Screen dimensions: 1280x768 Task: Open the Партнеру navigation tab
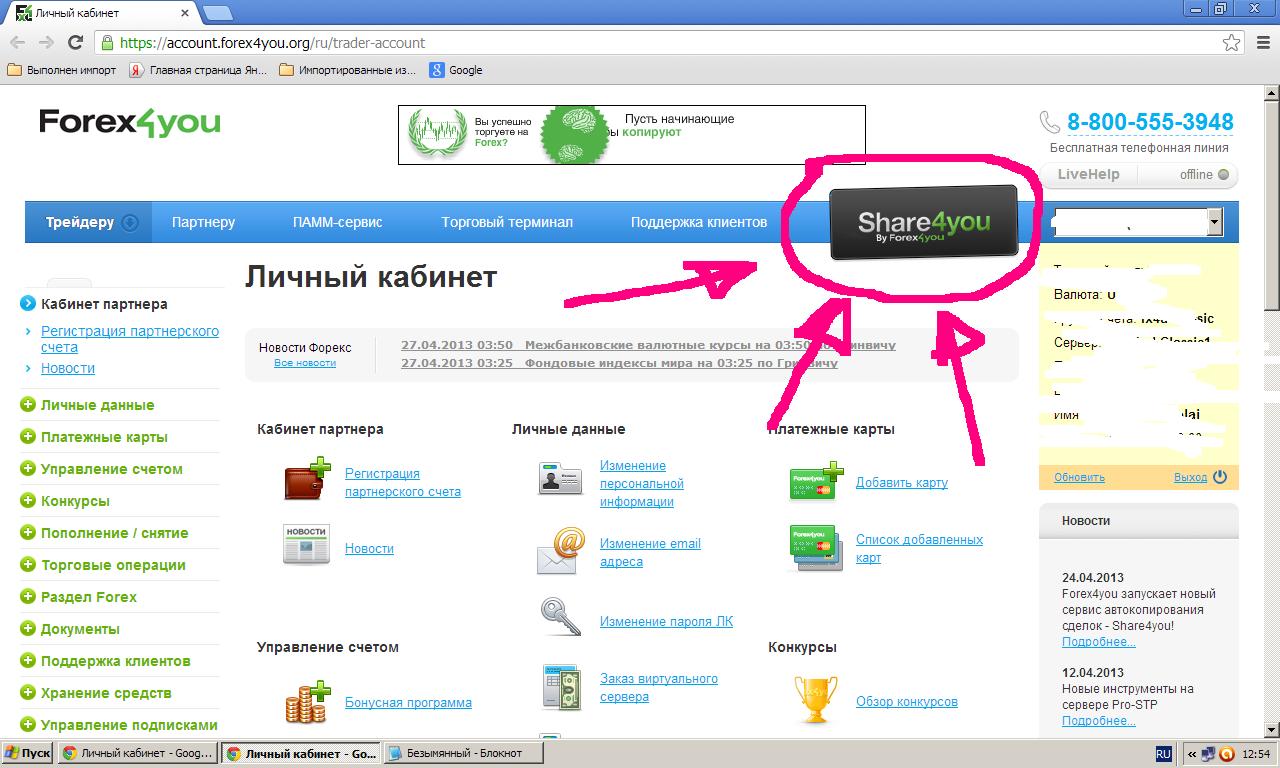tap(203, 222)
